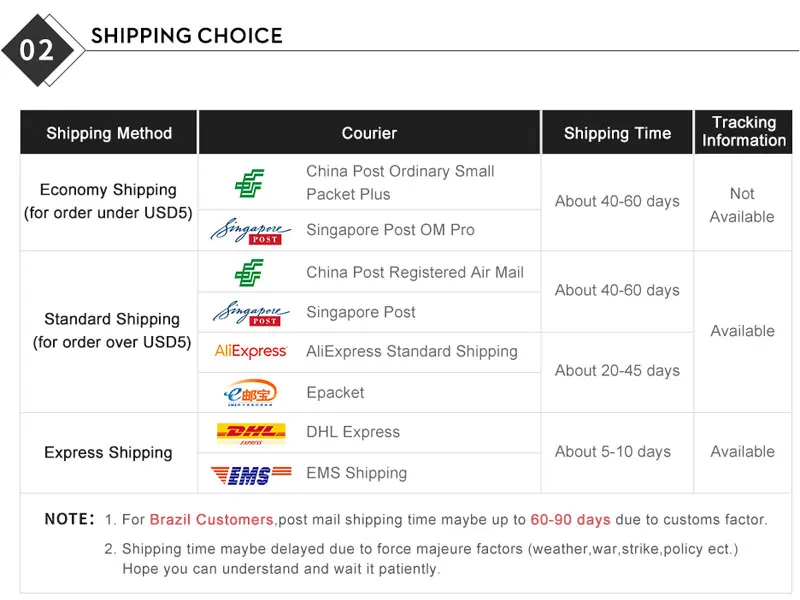Click the red 60-90 days text
Image resolution: width=800 pixels, height=600 pixels.
click(570, 519)
